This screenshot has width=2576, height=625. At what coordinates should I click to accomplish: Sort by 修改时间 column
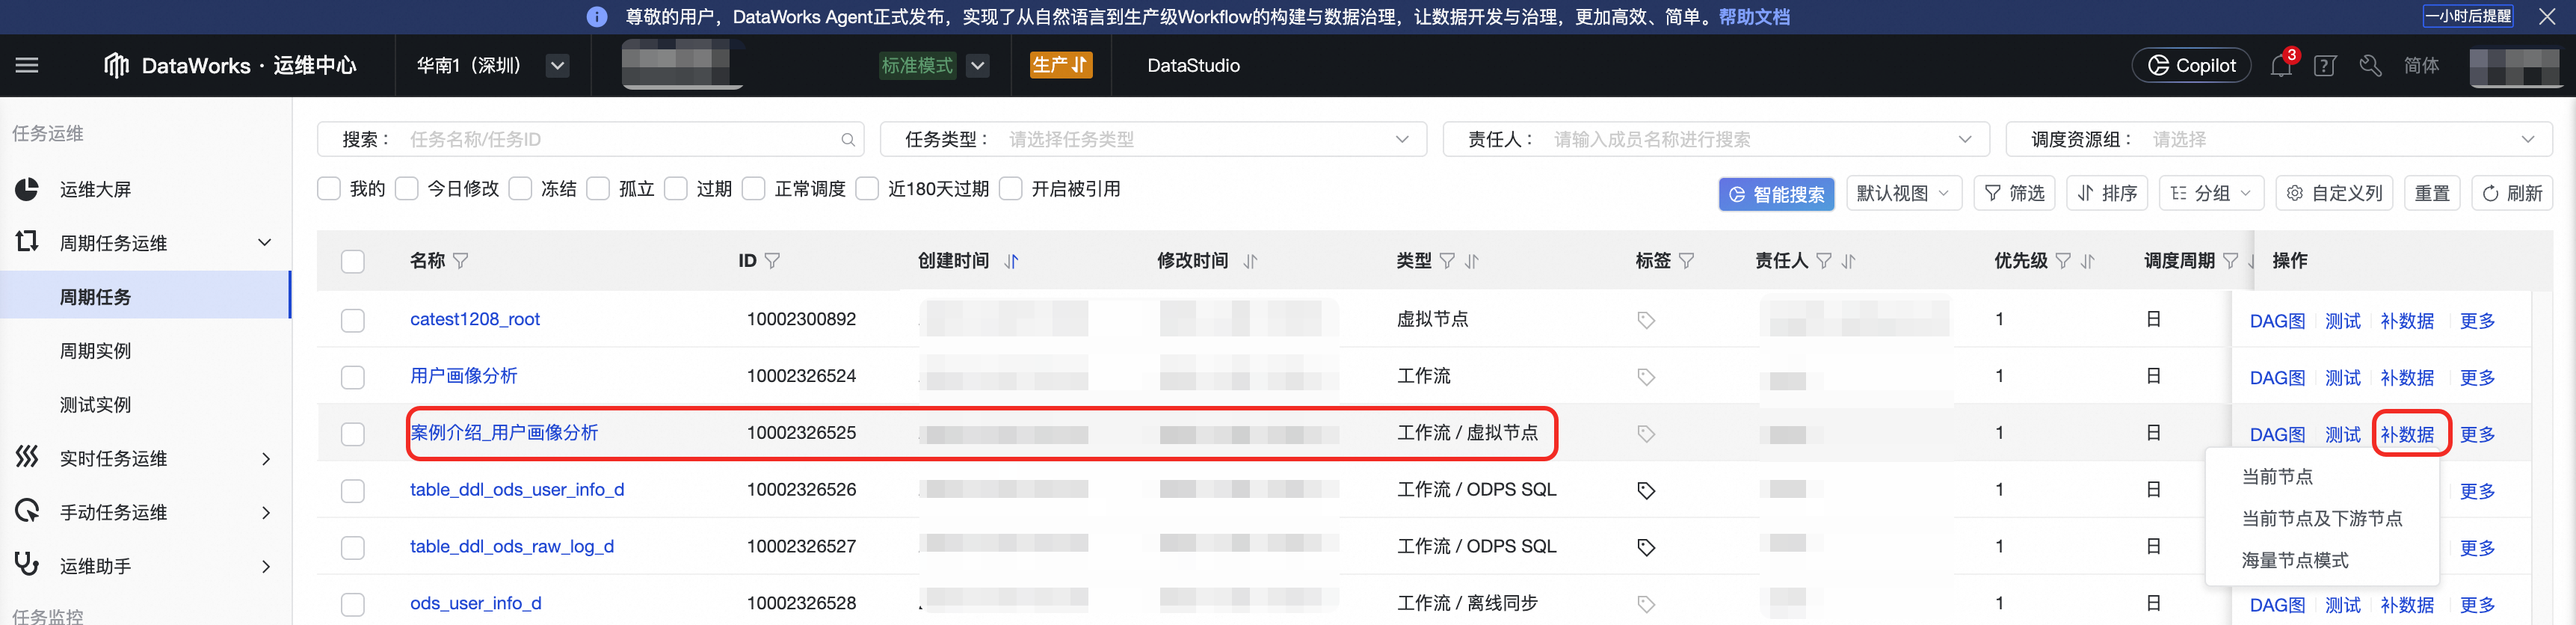click(1250, 261)
